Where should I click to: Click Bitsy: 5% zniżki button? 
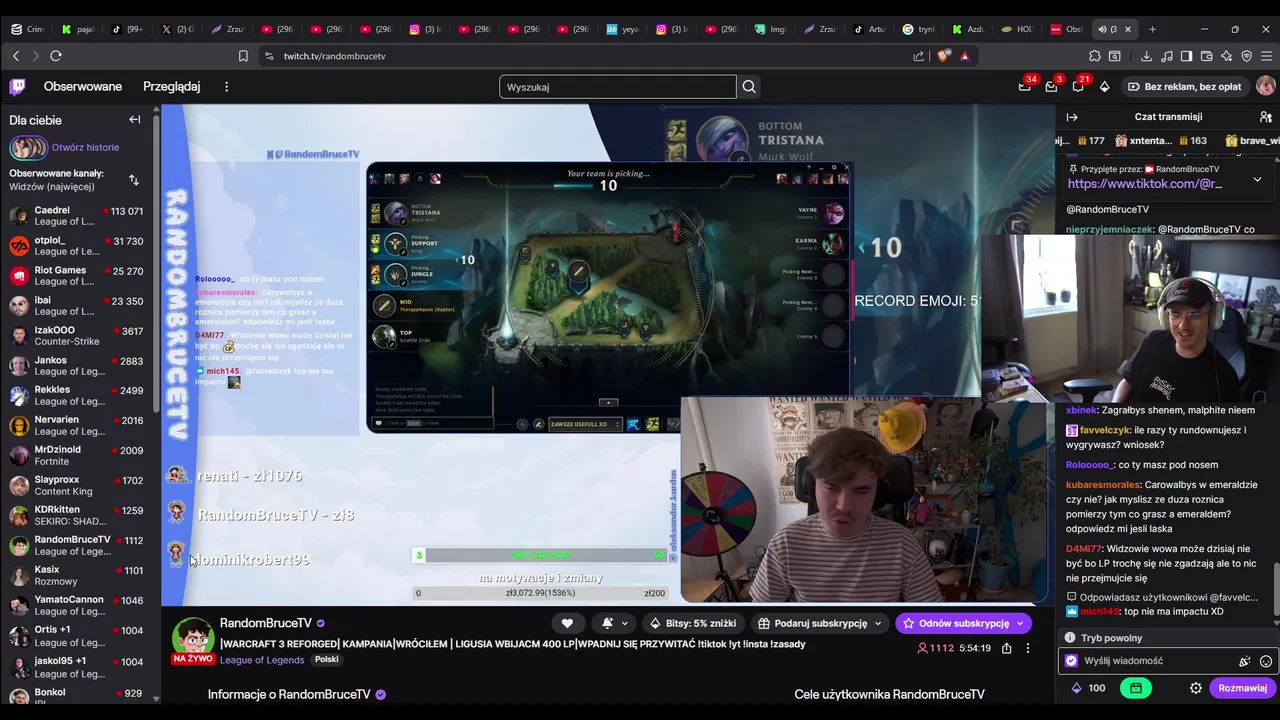tap(693, 623)
